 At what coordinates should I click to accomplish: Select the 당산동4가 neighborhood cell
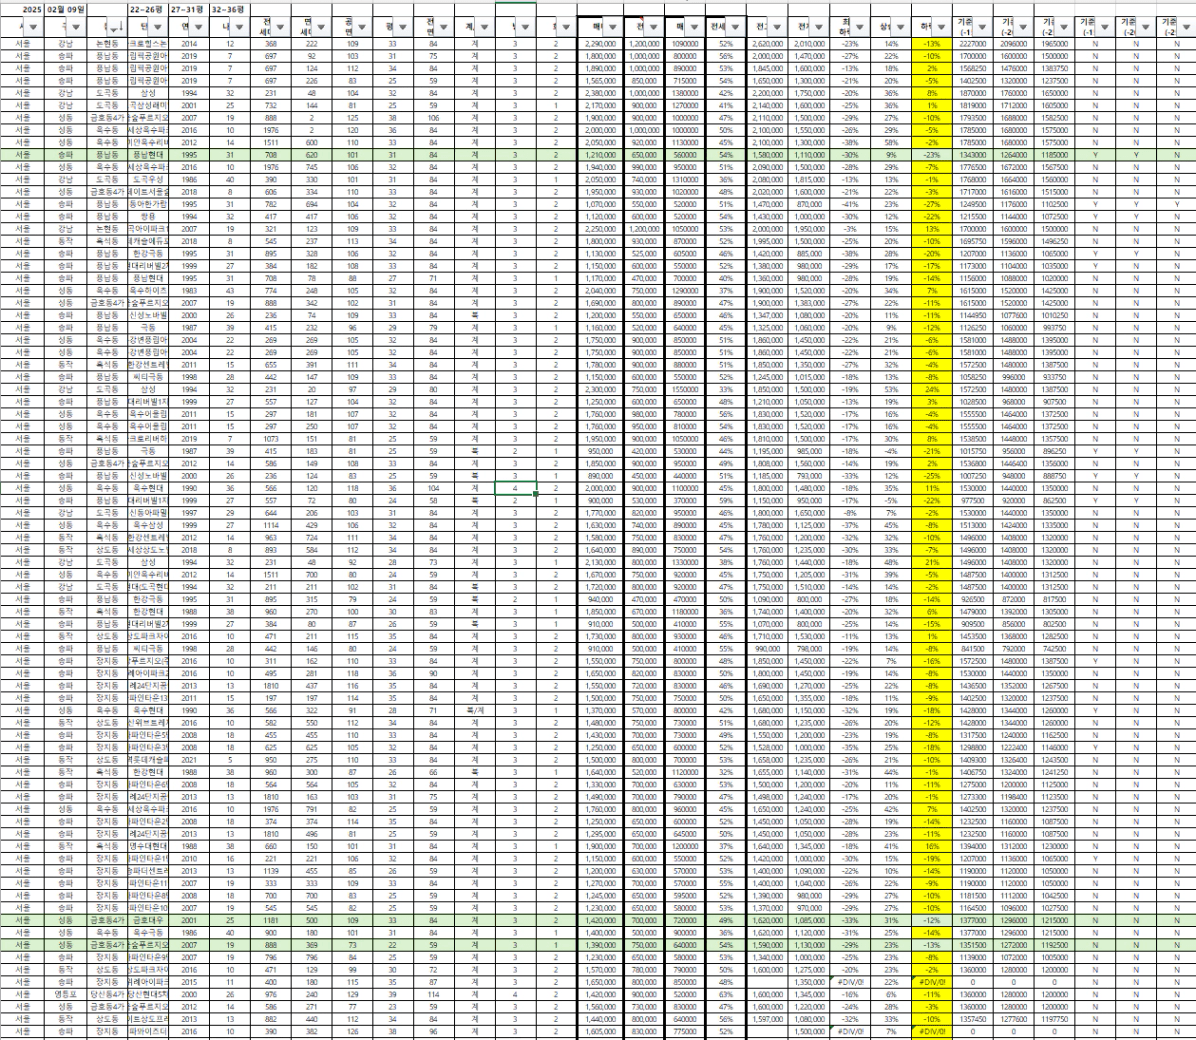coord(106,994)
